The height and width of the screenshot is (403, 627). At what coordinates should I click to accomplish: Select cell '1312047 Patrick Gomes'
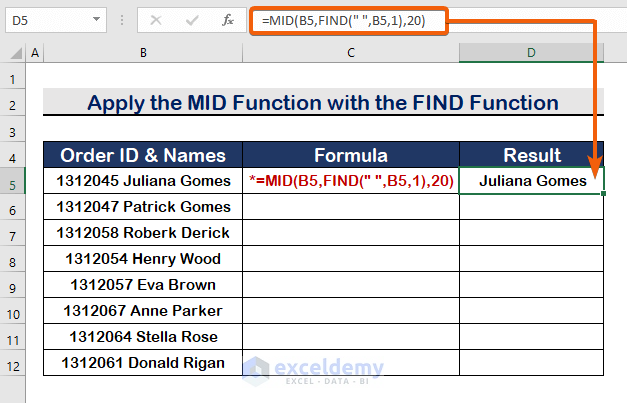[x=143, y=207]
